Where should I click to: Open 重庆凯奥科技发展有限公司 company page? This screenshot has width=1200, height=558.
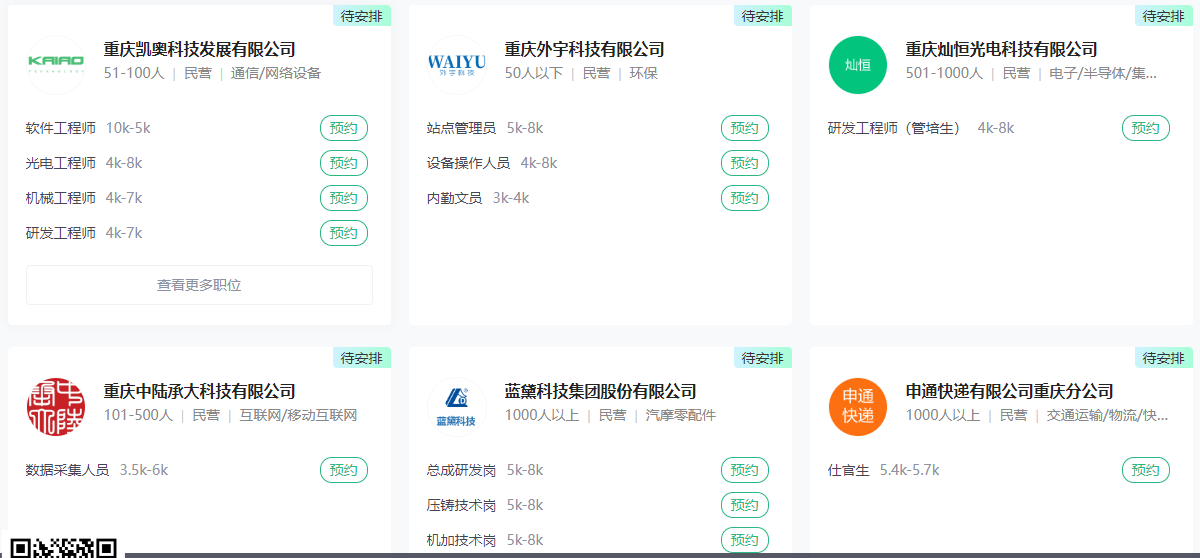[200, 49]
